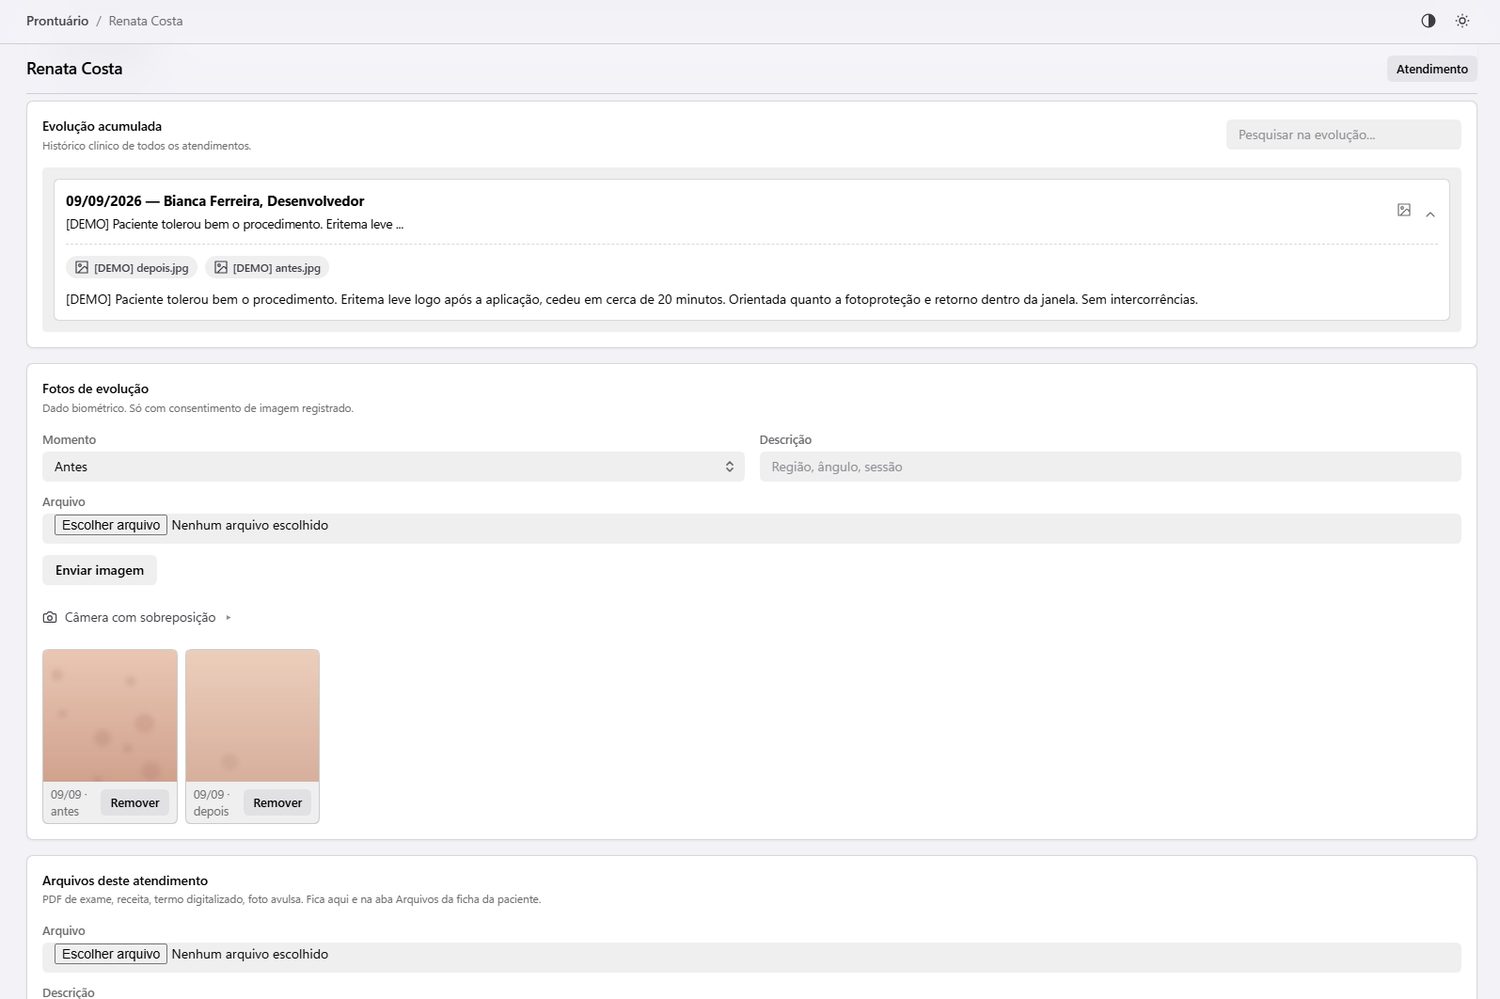Click the Enviar imagem button
The image size is (1500, 999).
tap(99, 570)
